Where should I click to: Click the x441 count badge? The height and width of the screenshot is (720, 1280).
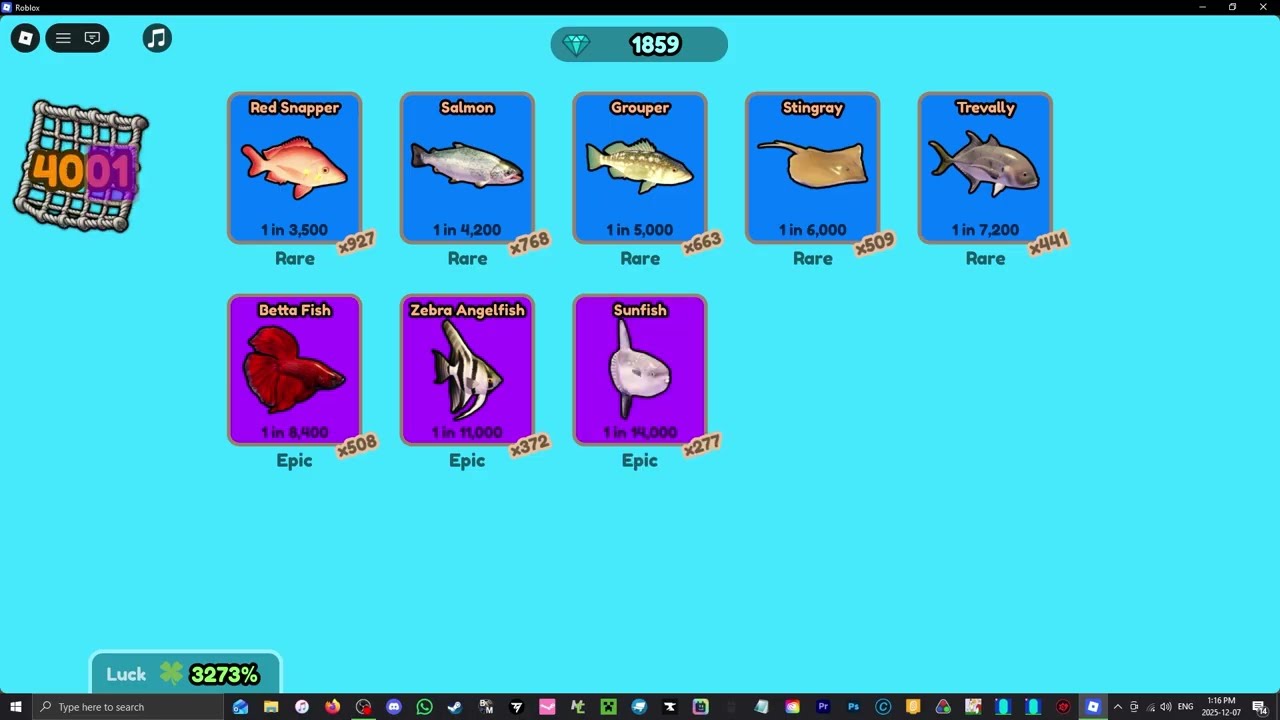click(x=1048, y=243)
